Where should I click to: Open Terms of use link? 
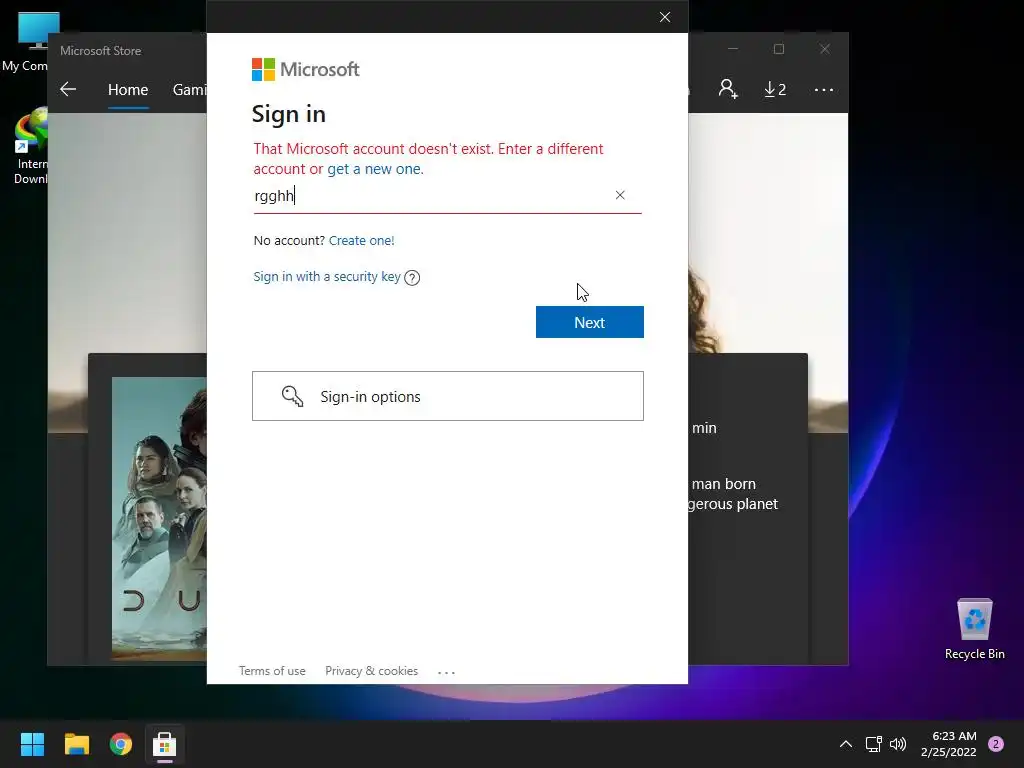[x=272, y=671]
